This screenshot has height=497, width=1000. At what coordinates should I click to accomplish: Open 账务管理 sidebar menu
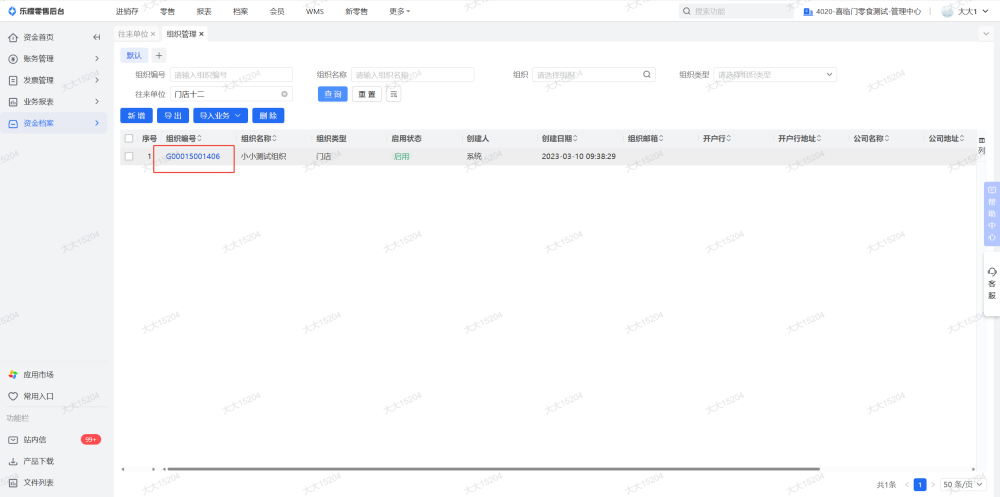point(54,59)
